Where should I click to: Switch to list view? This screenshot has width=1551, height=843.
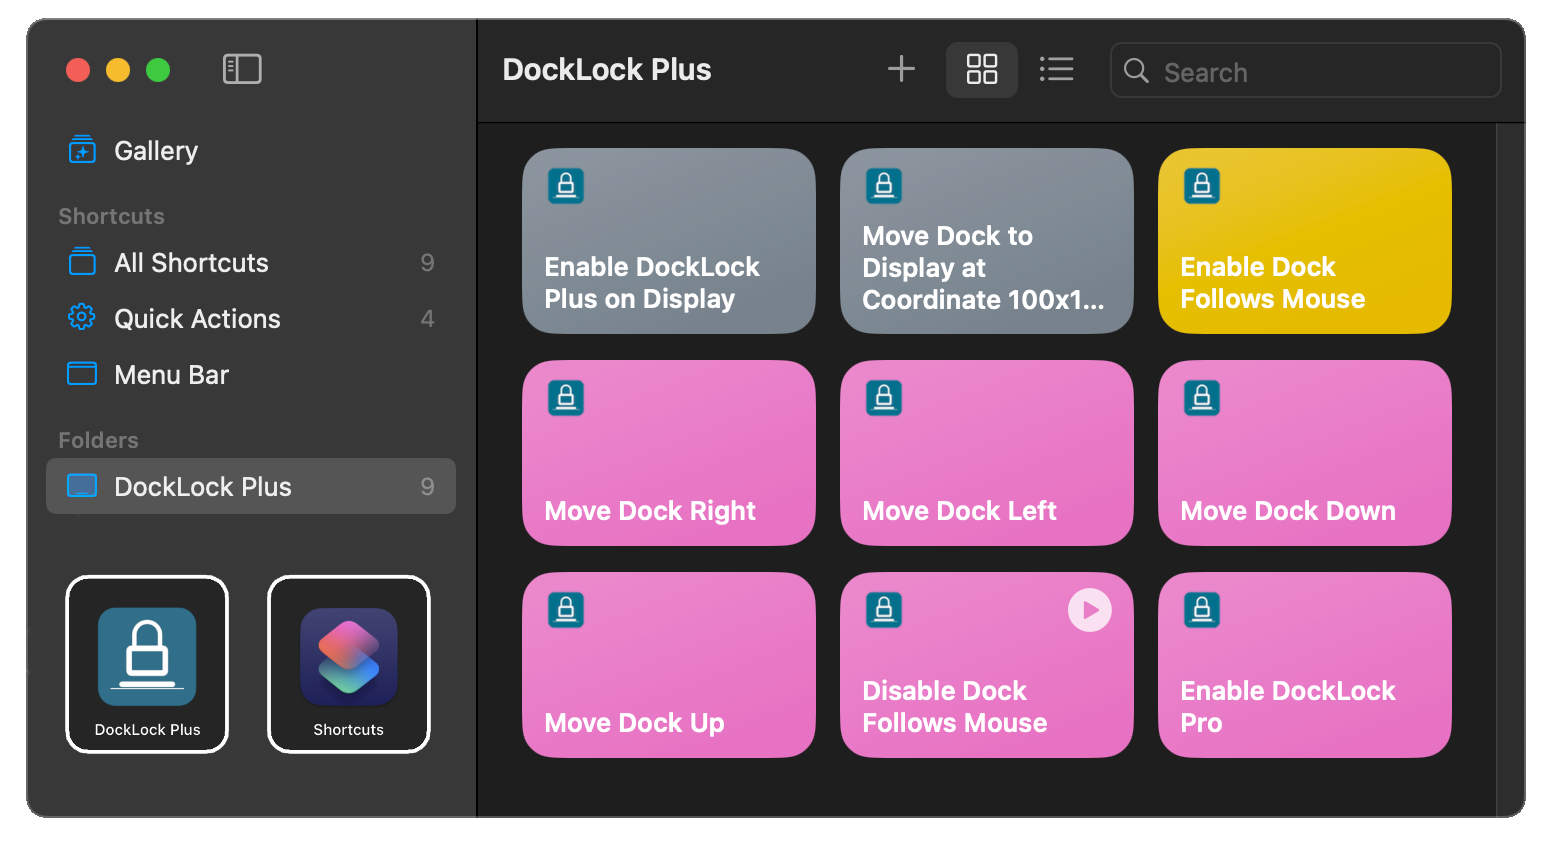pos(1056,69)
